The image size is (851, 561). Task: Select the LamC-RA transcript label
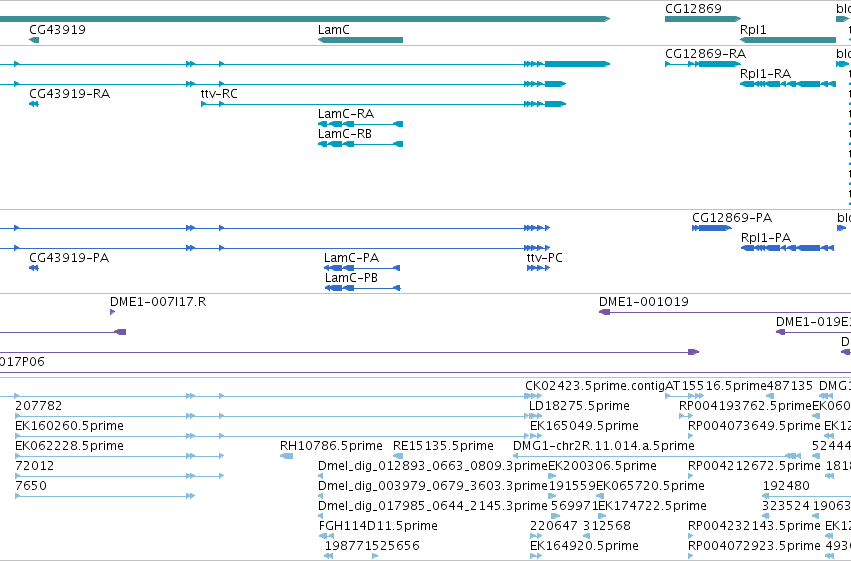[x=346, y=114]
